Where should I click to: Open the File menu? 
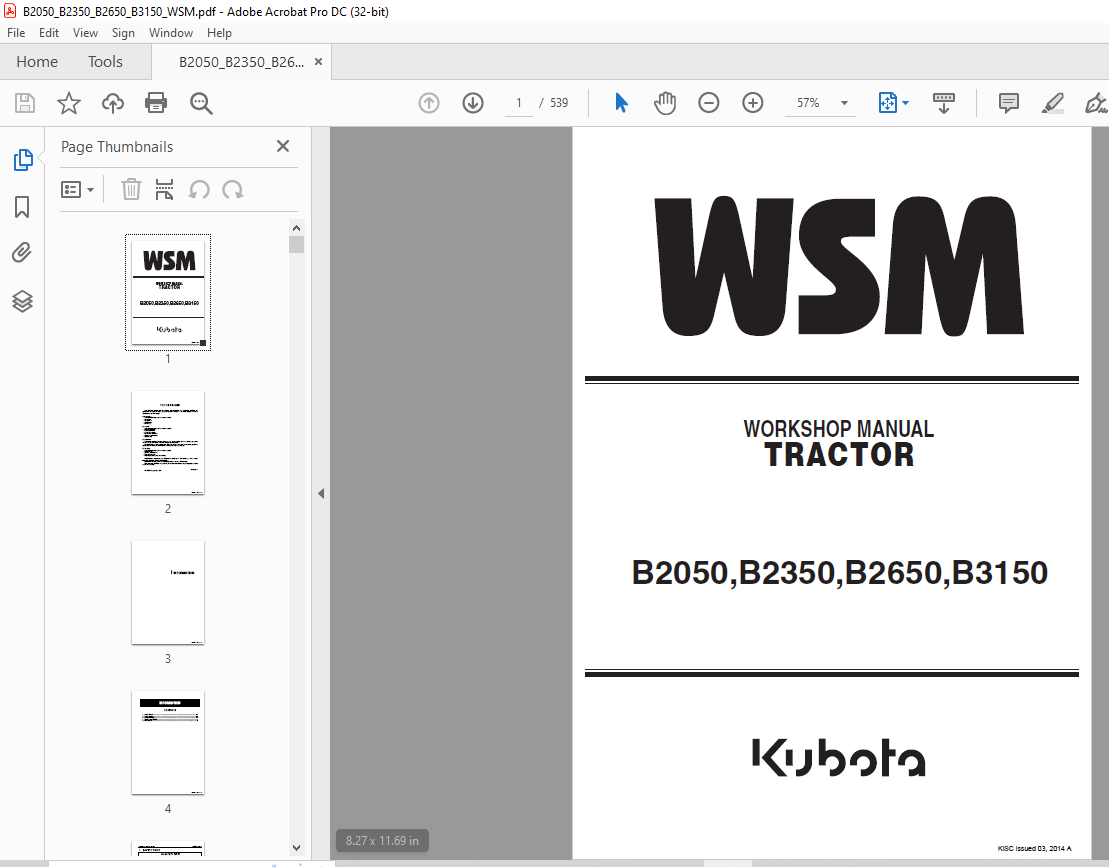[x=16, y=33]
